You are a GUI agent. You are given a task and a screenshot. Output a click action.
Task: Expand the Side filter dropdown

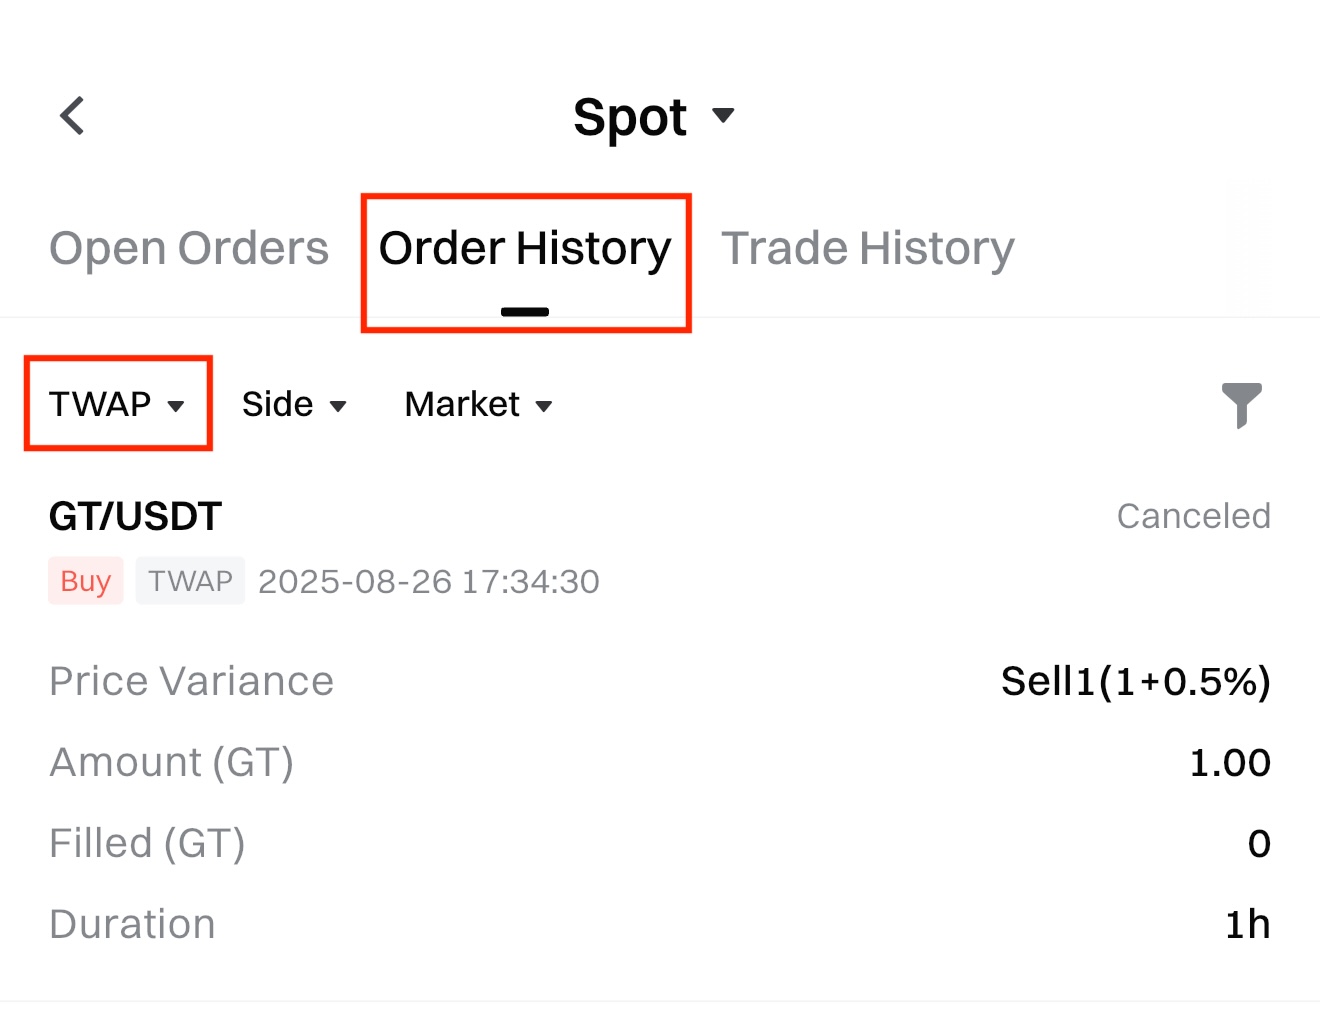click(294, 404)
